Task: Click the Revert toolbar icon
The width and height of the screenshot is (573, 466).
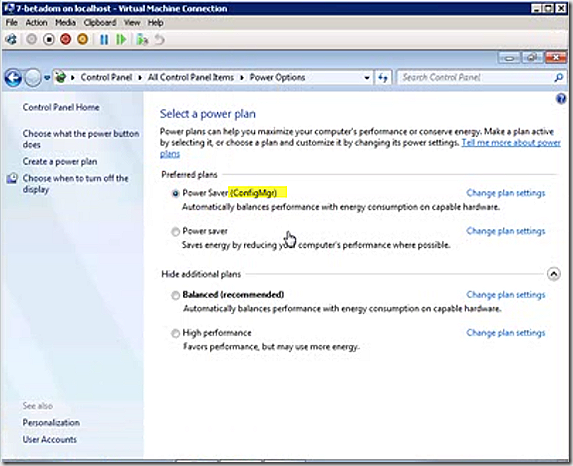Action: [x=159, y=39]
